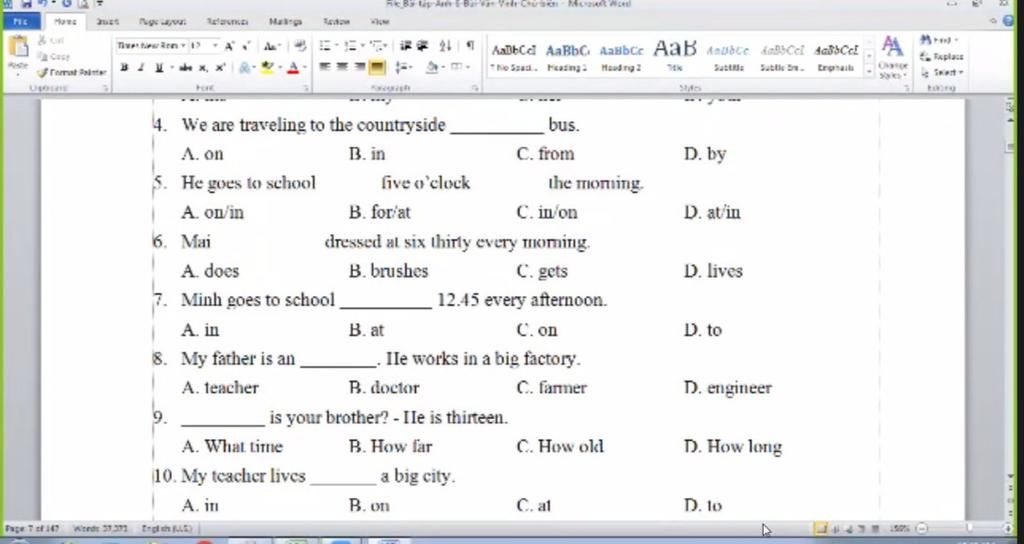Open the font name combo box
This screenshot has height=544, width=1024.
[x=152, y=46]
